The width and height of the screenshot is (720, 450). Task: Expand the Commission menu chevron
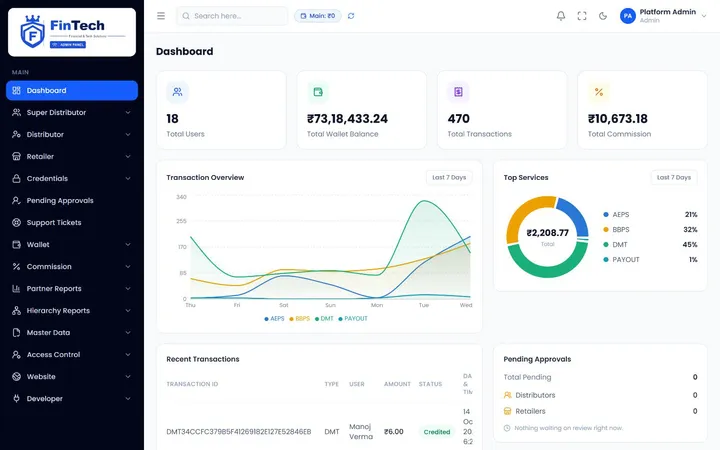point(128,267)
